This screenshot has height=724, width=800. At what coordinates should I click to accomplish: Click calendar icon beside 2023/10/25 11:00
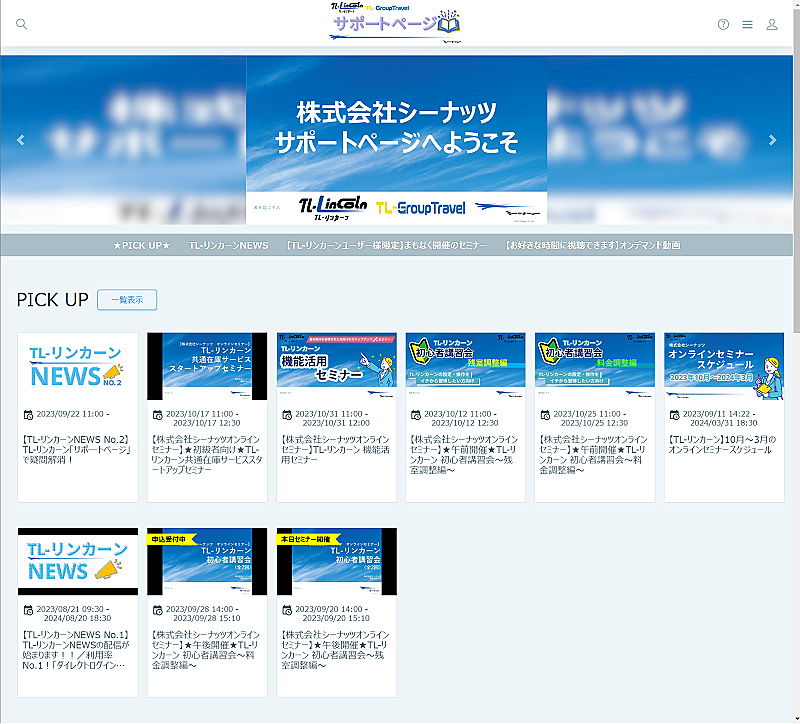tap(545, 414)
